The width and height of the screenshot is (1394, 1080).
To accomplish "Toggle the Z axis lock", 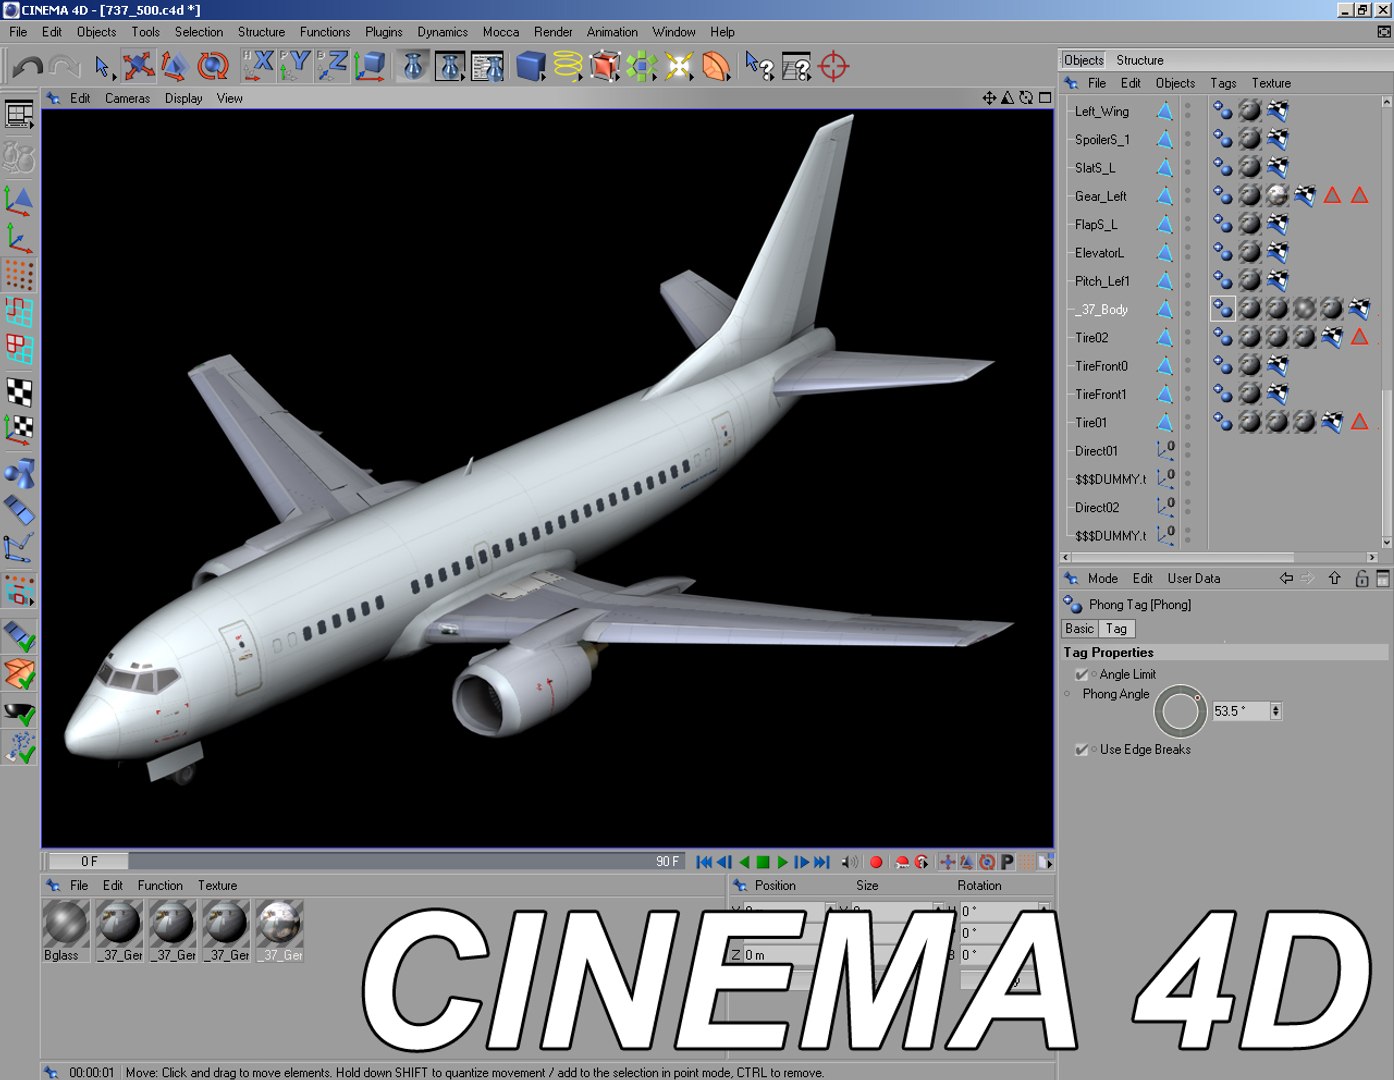I will coord(331,66).
